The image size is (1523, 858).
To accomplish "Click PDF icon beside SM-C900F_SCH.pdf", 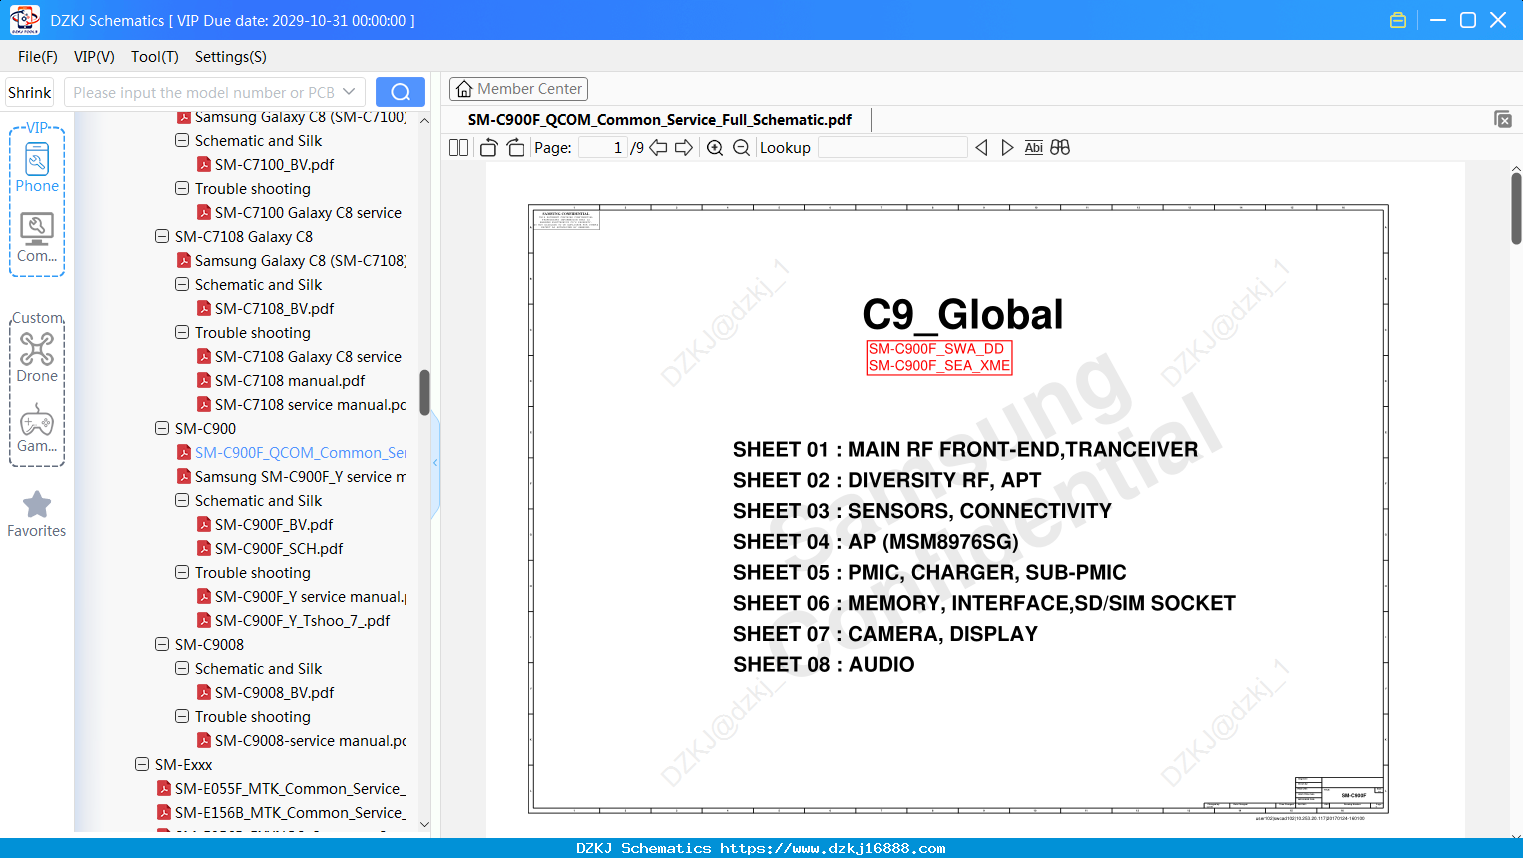I will point(204,548).
